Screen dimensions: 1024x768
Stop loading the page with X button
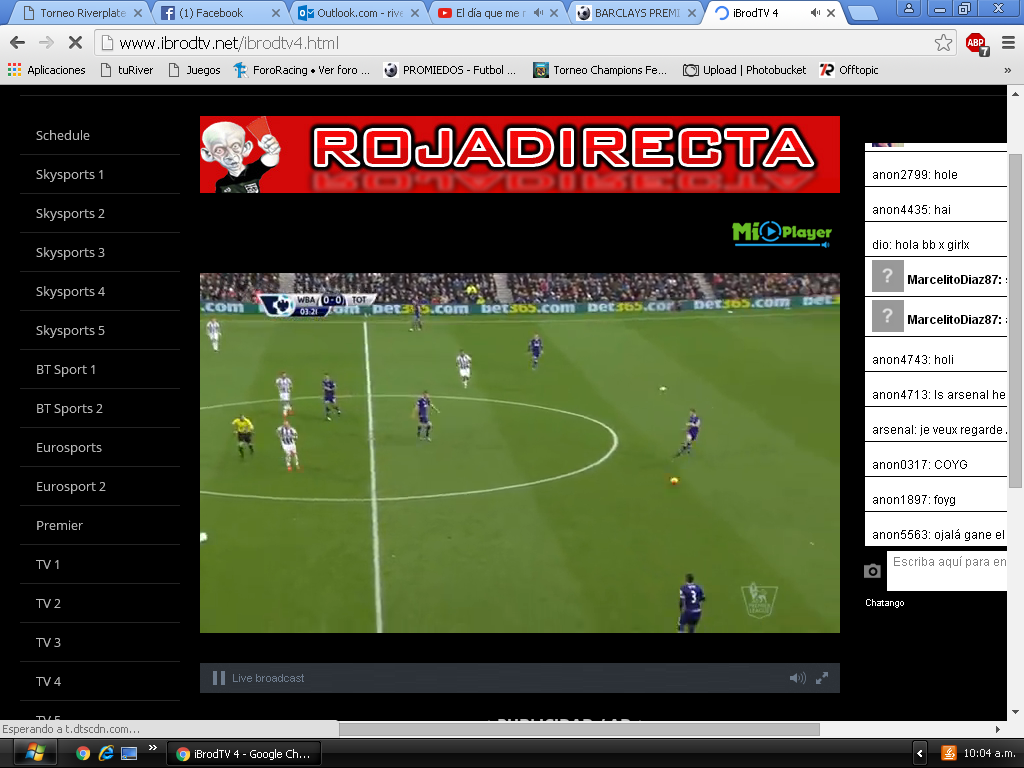75,43
